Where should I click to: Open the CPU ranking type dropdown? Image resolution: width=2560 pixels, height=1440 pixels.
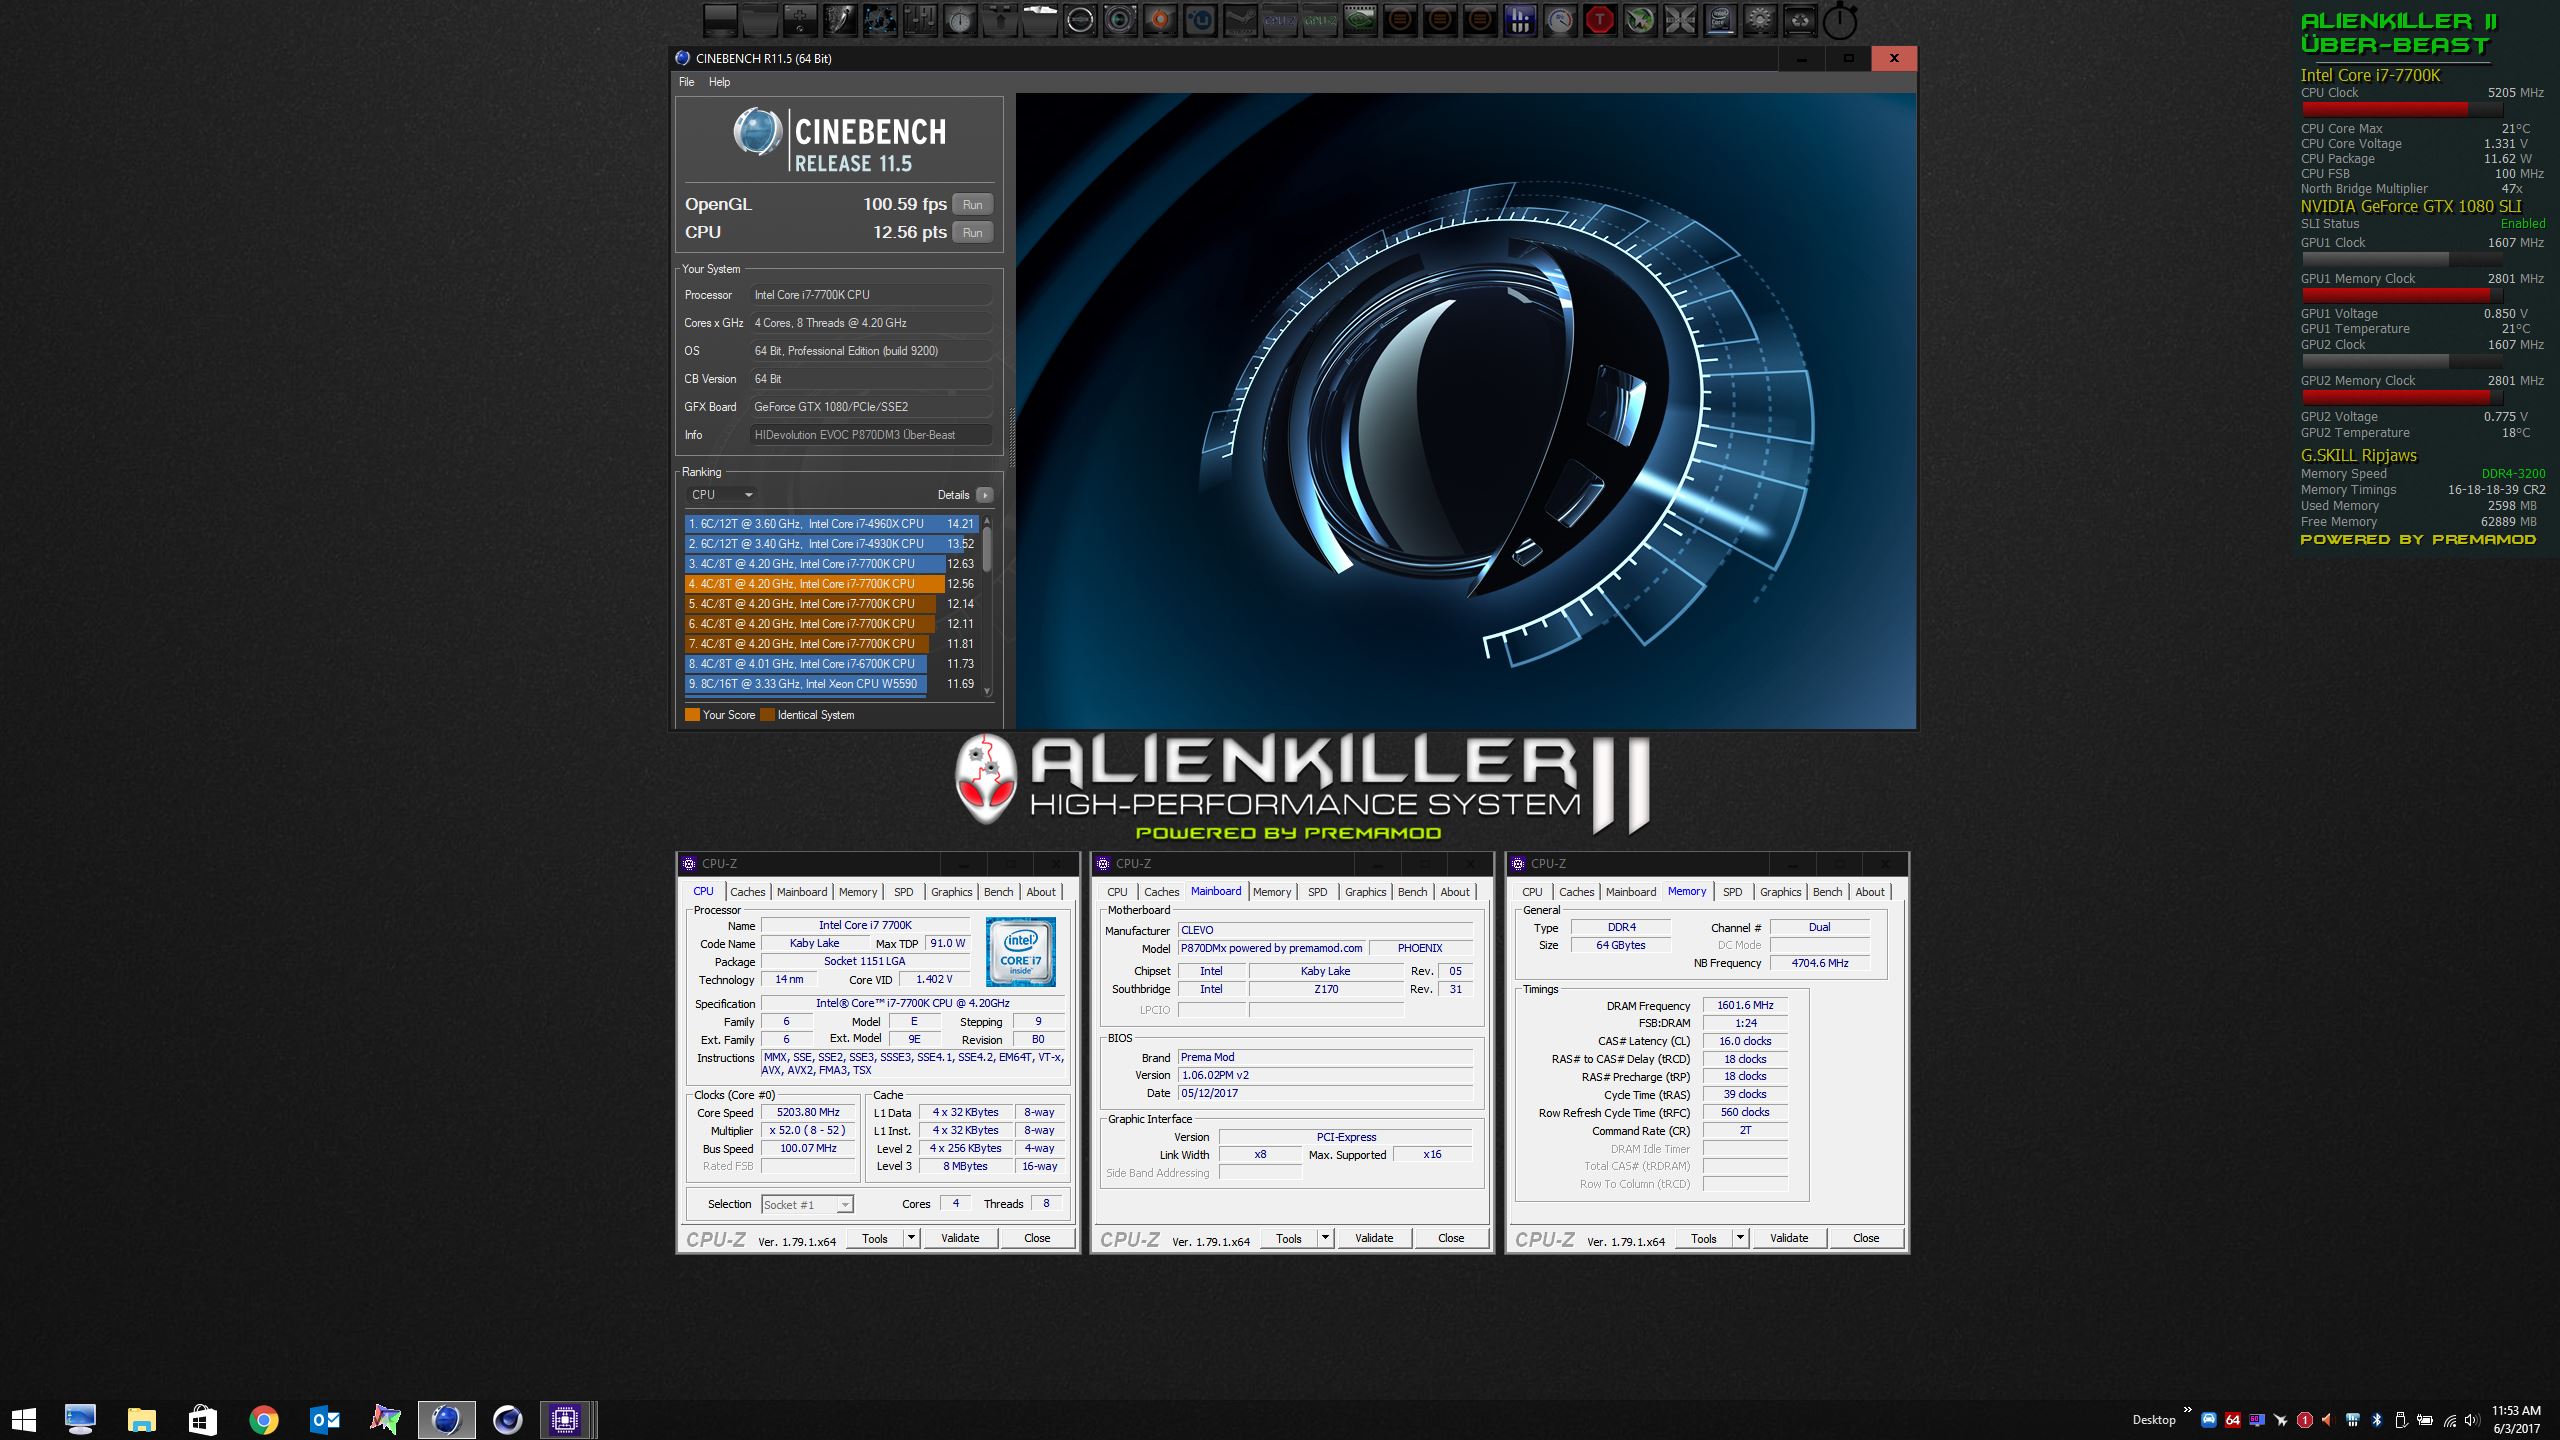coord(722,495)
